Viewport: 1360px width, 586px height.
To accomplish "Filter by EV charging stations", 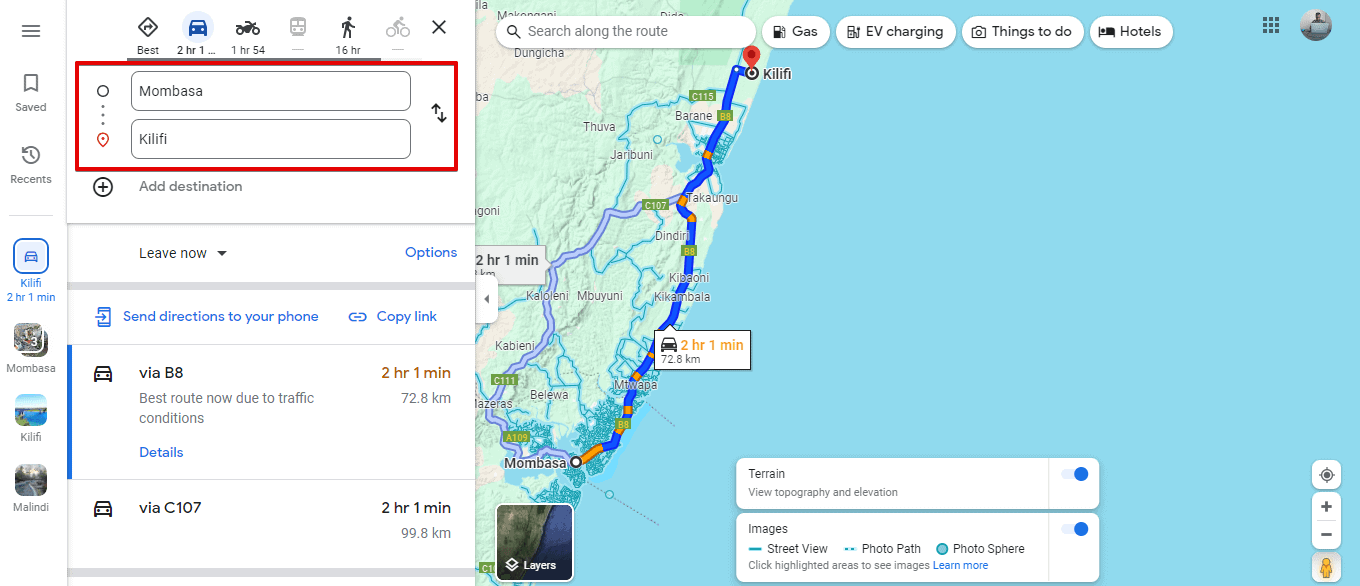I will [x=895, y=32].
